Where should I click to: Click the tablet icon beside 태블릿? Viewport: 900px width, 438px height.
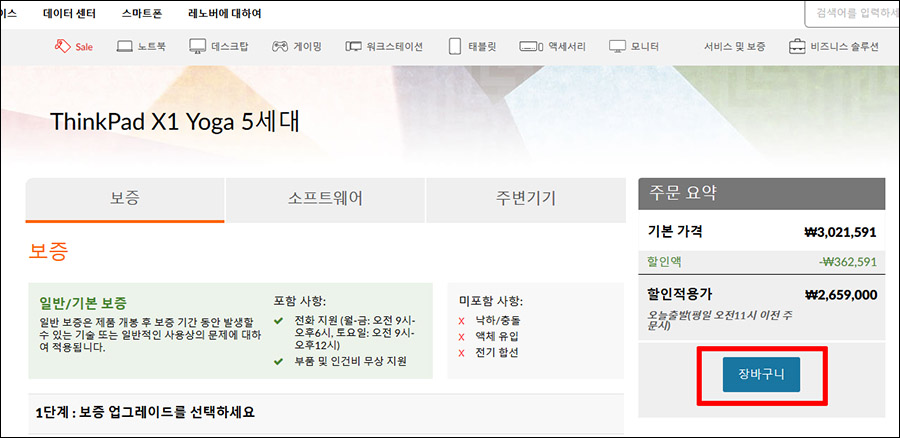pyautogui.click(x=455, y=46)
